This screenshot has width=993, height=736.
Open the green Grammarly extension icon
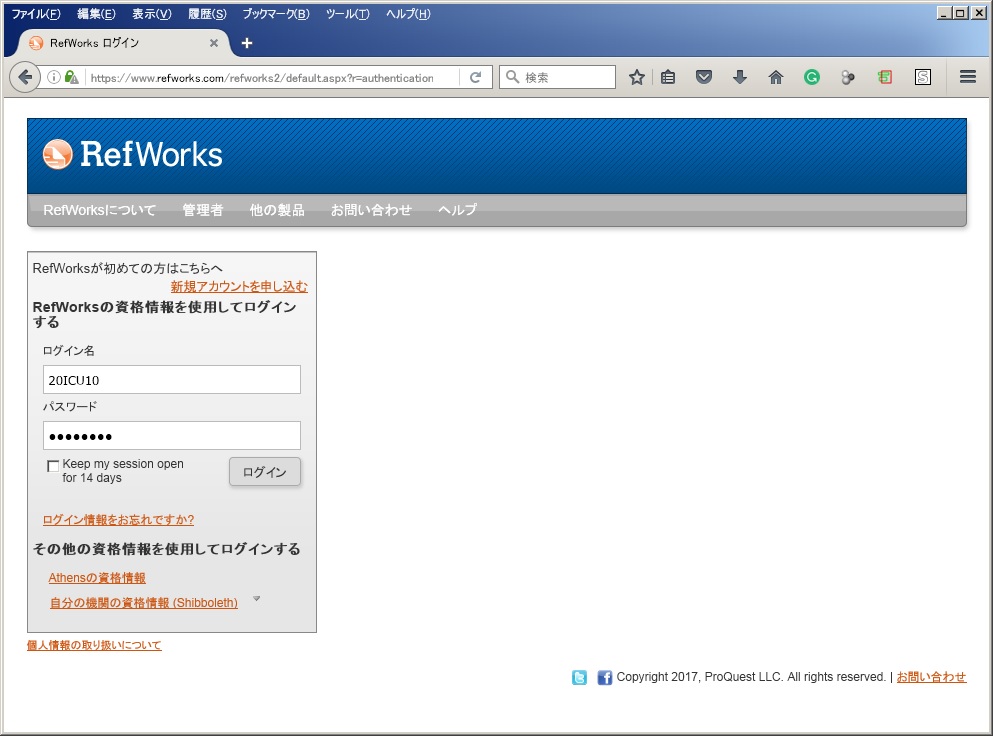[811, 77]
